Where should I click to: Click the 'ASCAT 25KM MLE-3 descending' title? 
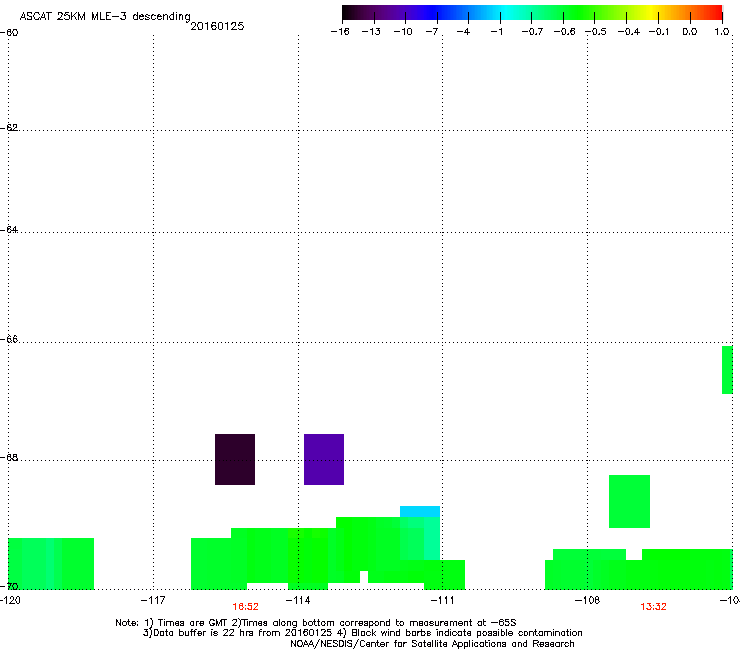tap(105, 16)
